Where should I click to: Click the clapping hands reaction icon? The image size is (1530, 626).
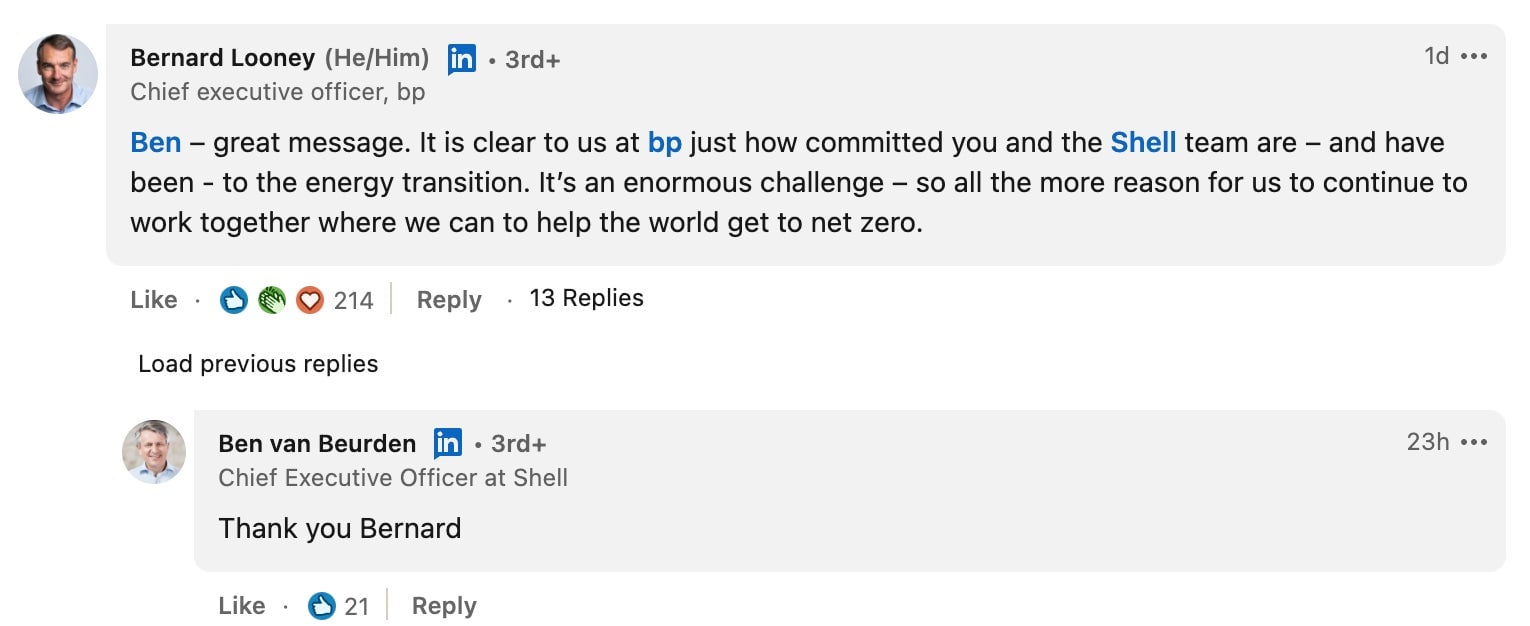tap(271, 300)
